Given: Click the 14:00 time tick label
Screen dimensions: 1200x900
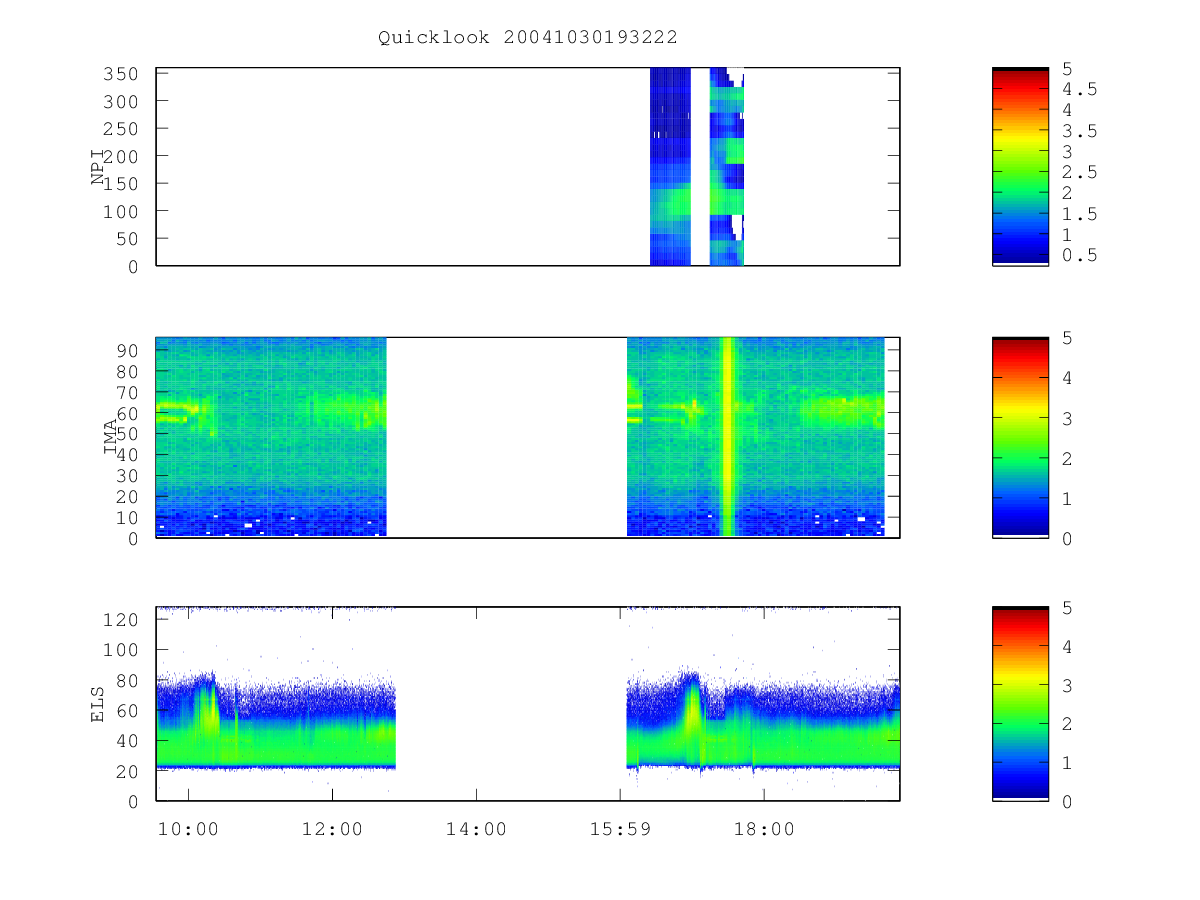Looking at the screenshot, I should tap(476, 829).
